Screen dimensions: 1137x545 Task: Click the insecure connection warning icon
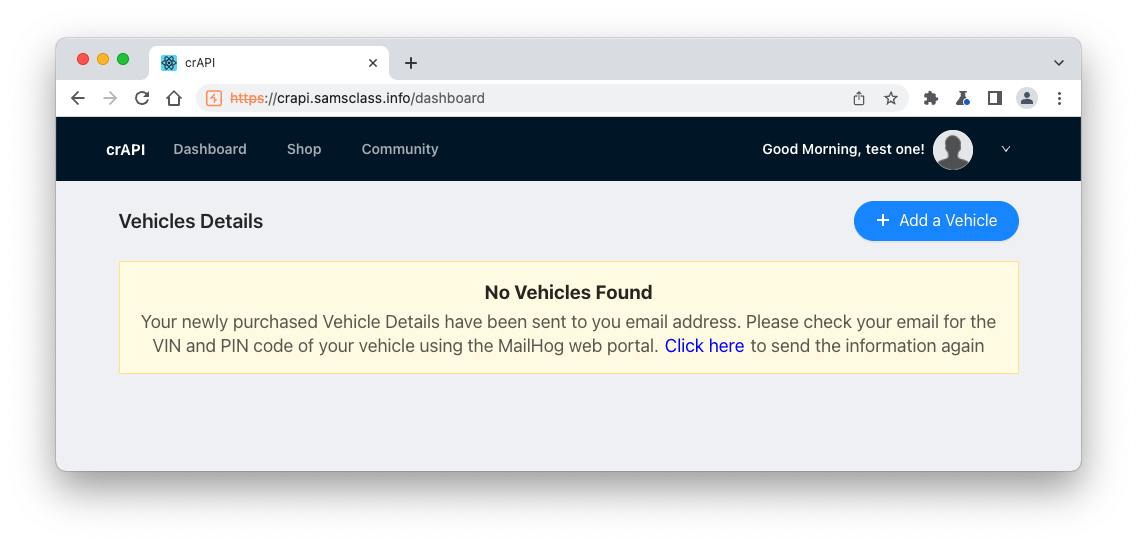tap(213, 98)
